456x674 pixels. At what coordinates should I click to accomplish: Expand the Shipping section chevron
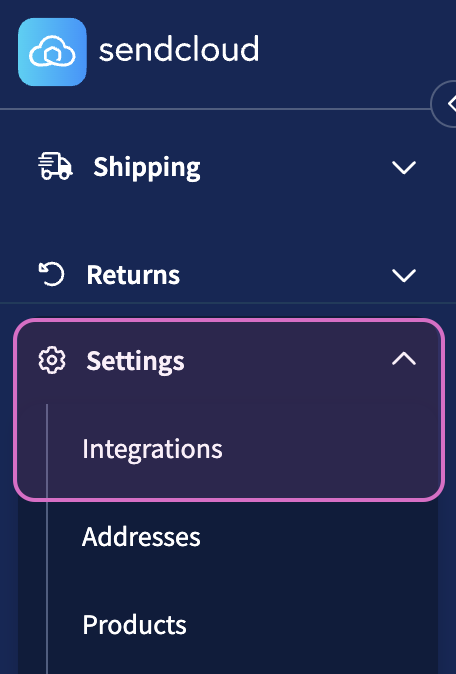click(404, 168)
